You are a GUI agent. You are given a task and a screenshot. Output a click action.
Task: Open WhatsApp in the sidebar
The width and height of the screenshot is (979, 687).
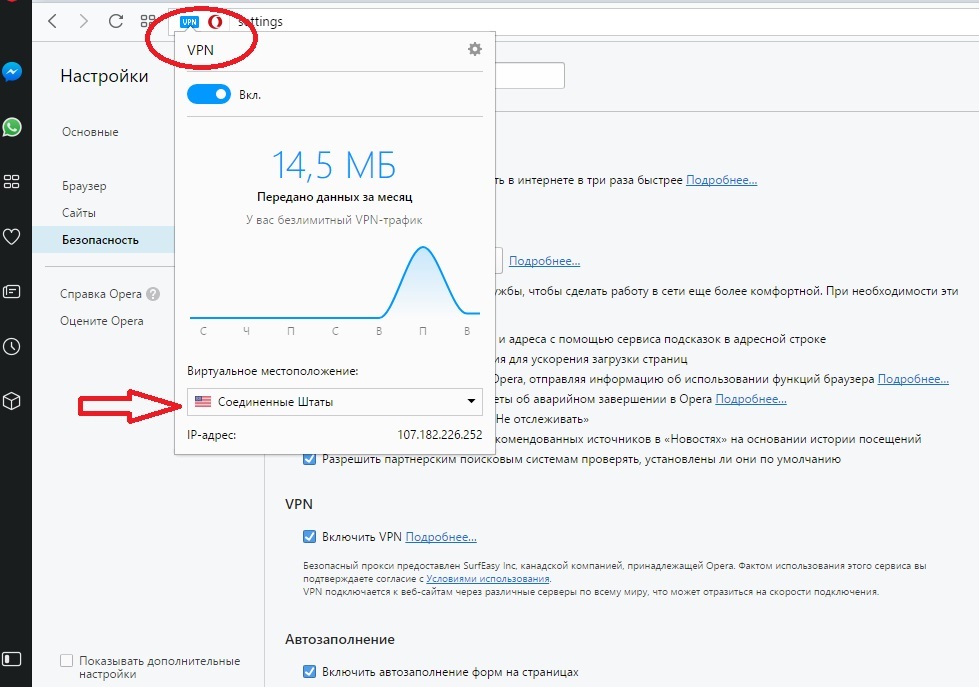click(12, 127)
